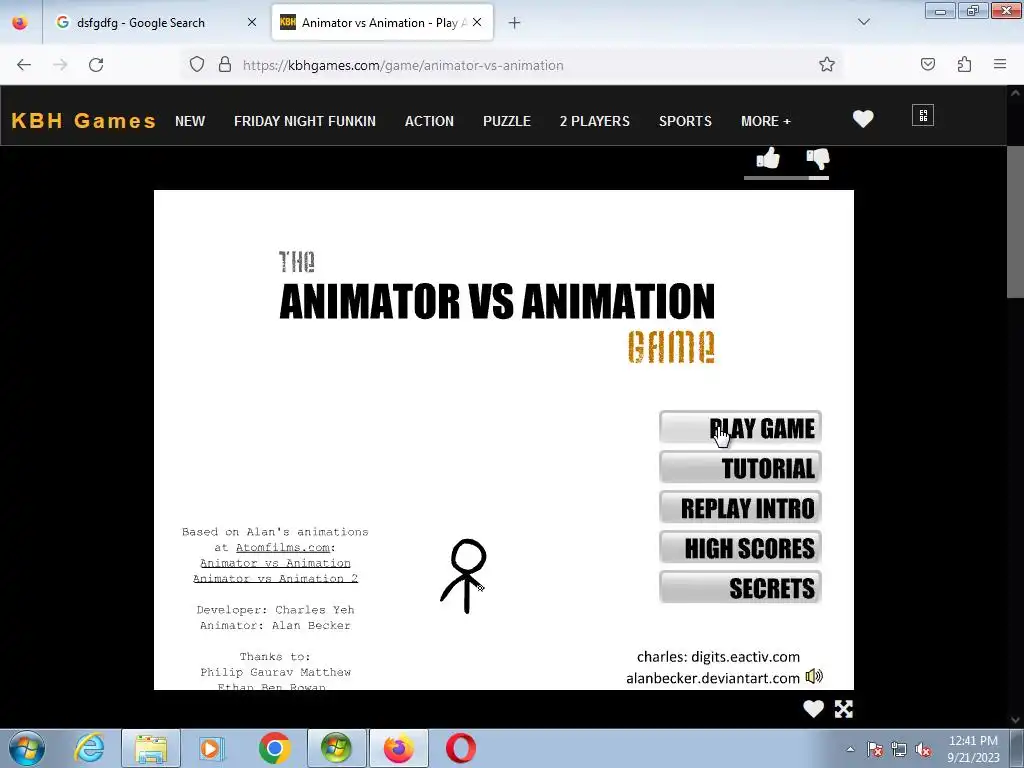Mute the game sound speaker icon
Screen dimensions: 1024x768
point(814,677)
